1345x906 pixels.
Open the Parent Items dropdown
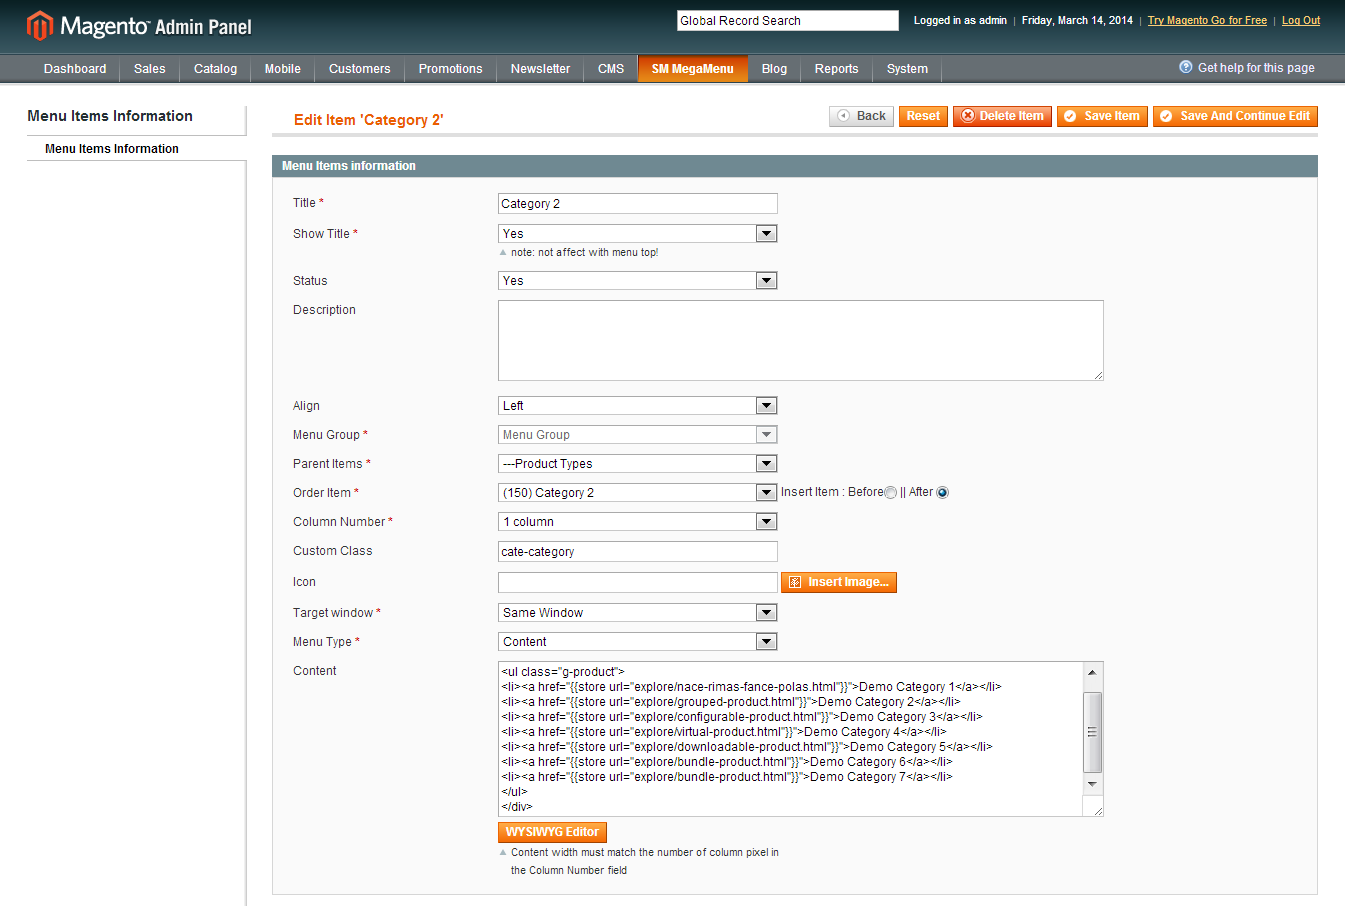(x=638, y=464)
